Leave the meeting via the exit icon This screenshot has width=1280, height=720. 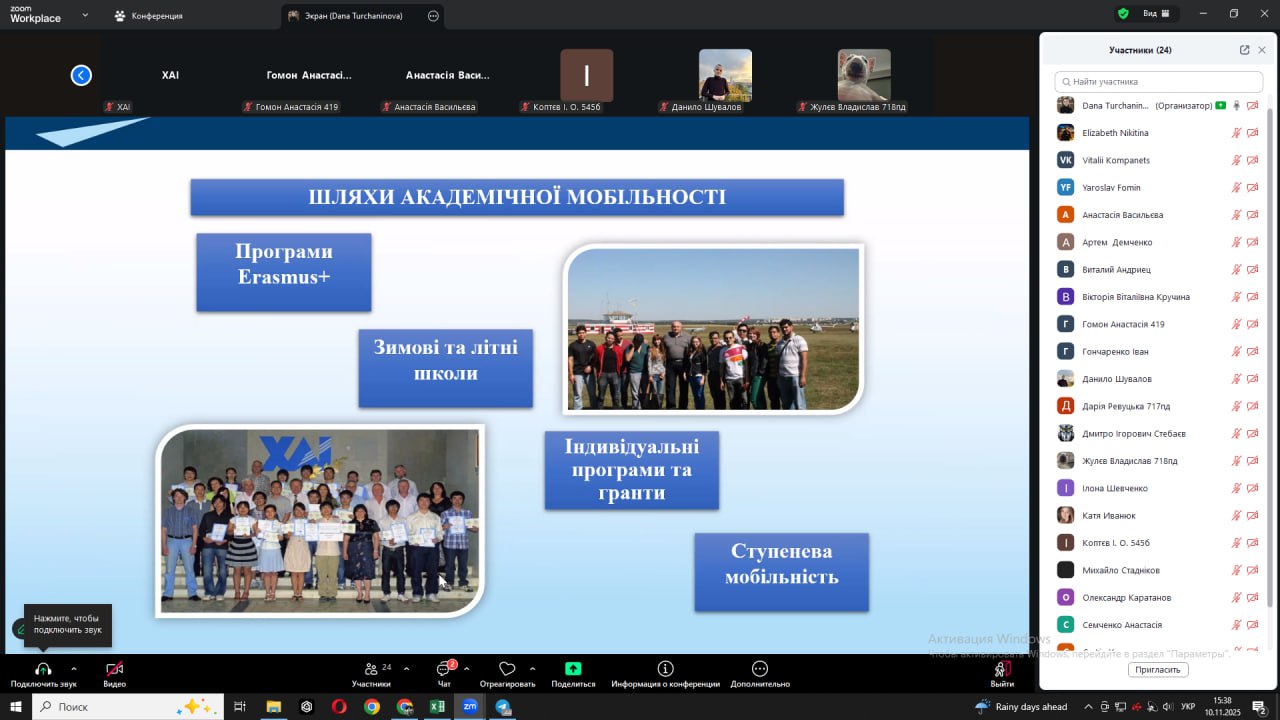pyautogui.click(x=1001, y=669)
